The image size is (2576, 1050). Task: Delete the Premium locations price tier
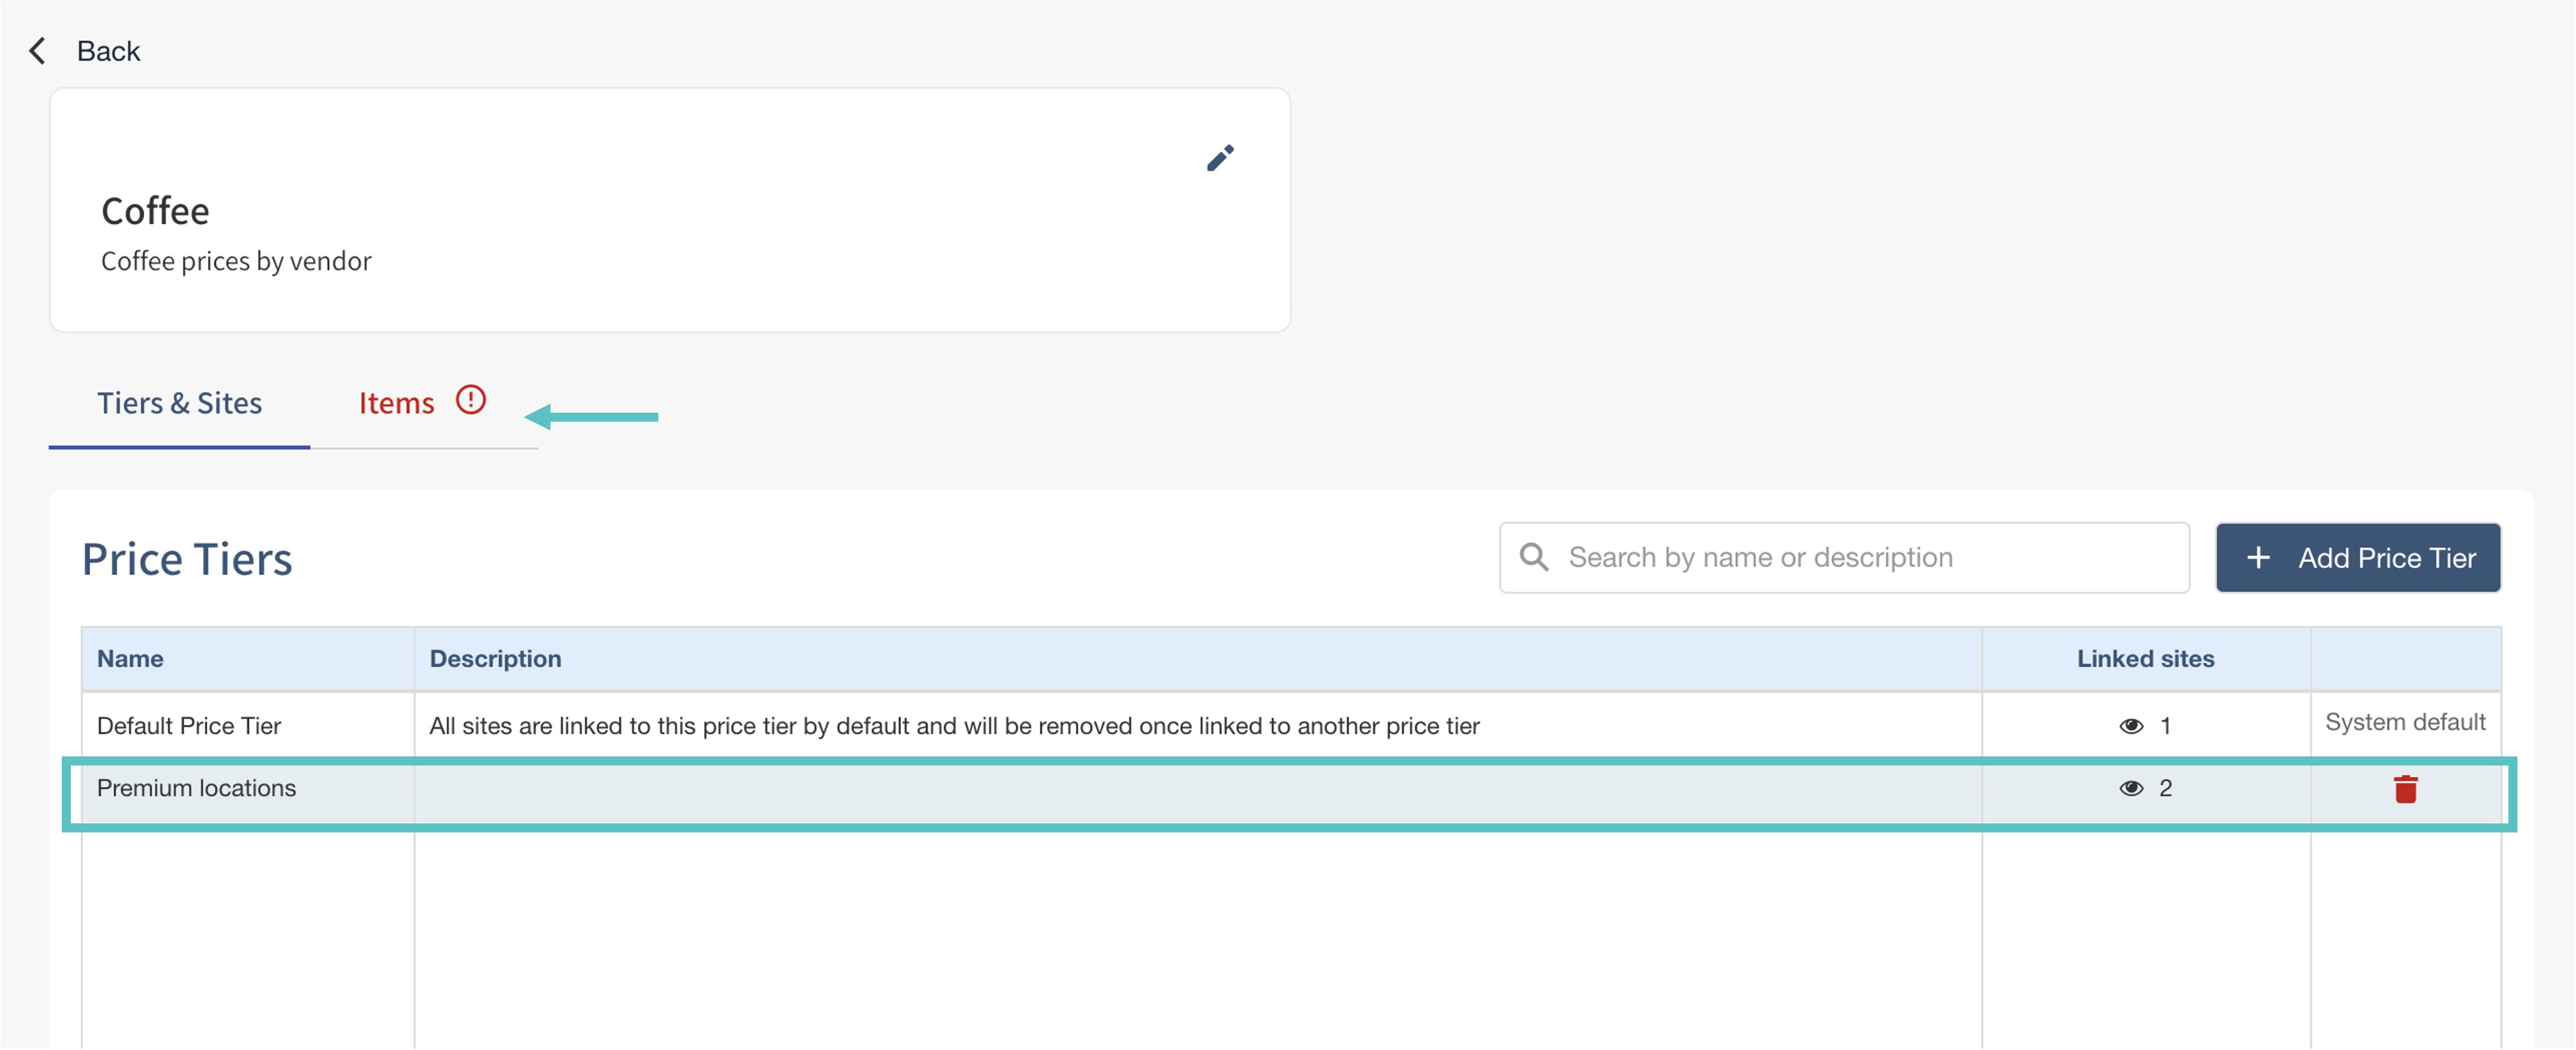(x=2405, y=789)
